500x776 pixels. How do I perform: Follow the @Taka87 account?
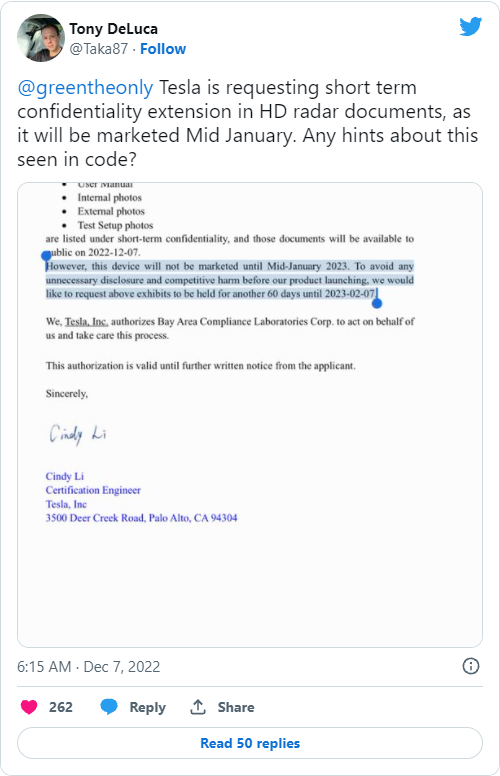point(163,49)
